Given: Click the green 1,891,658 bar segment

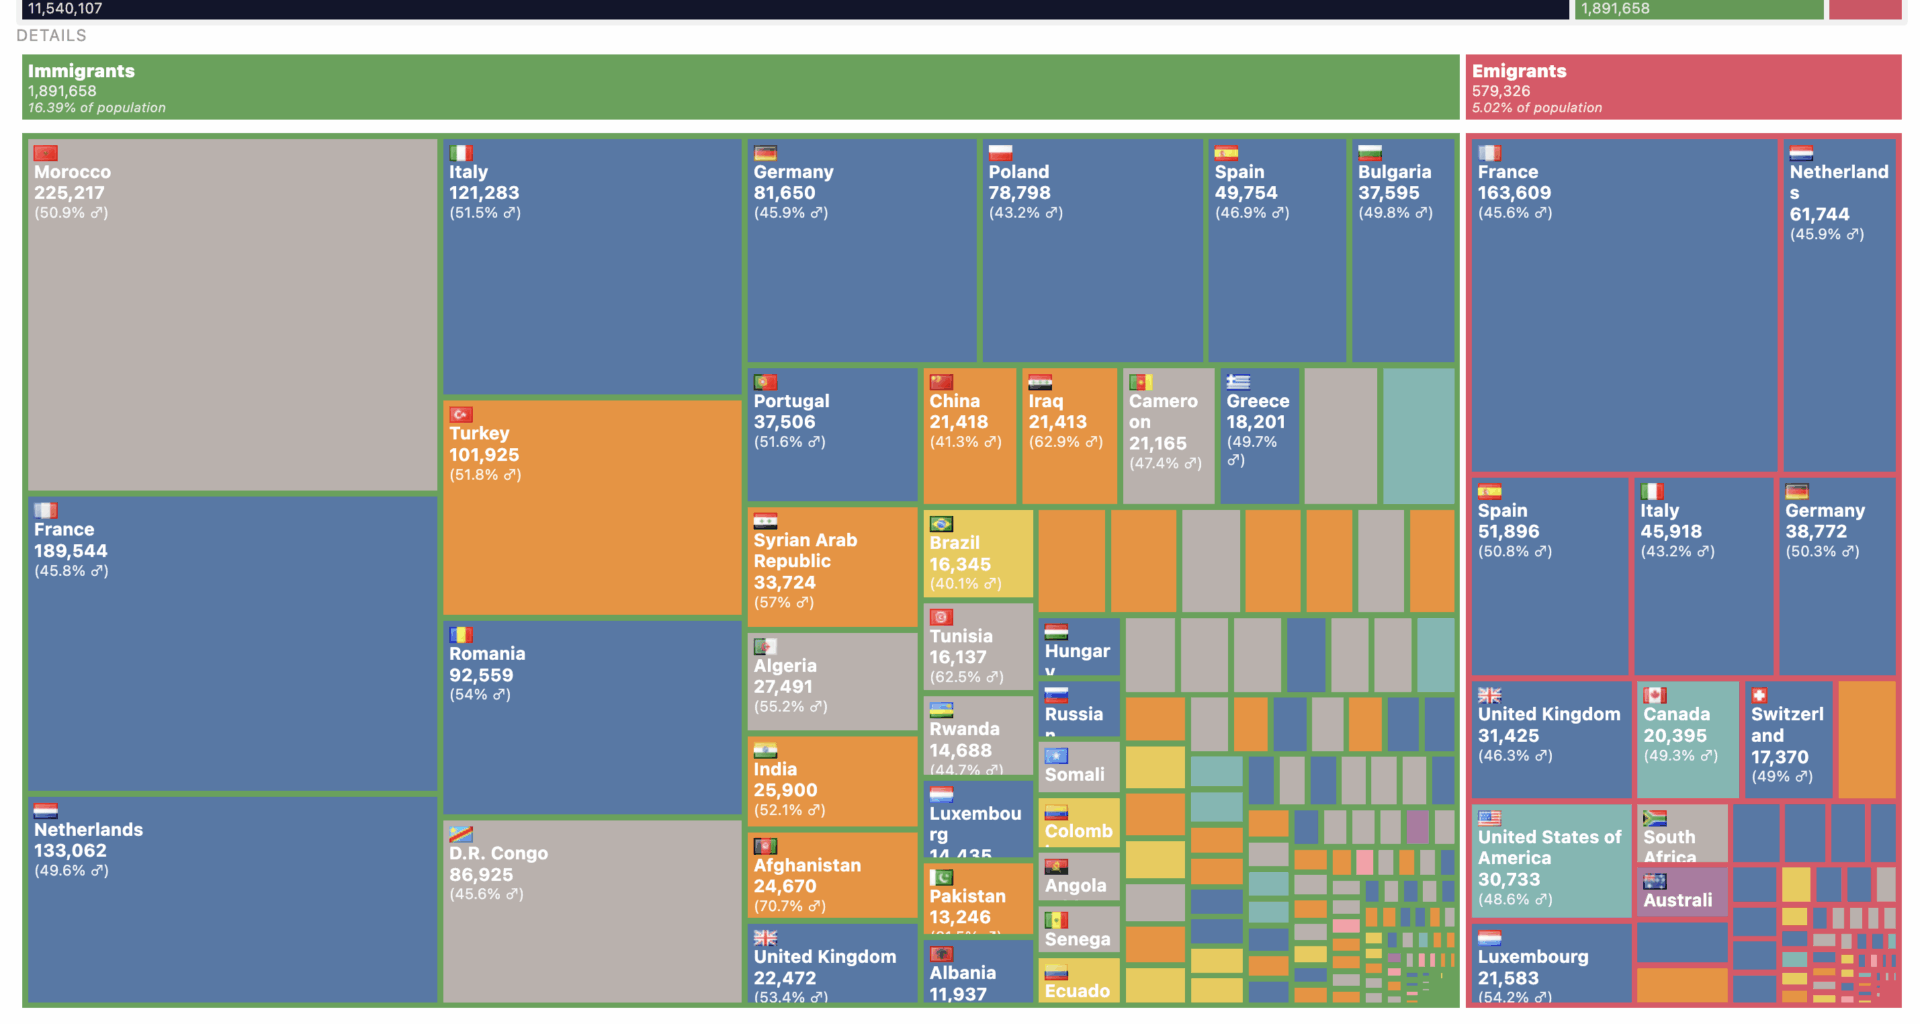Looking at the screenshot, I should pos(1698,9).
